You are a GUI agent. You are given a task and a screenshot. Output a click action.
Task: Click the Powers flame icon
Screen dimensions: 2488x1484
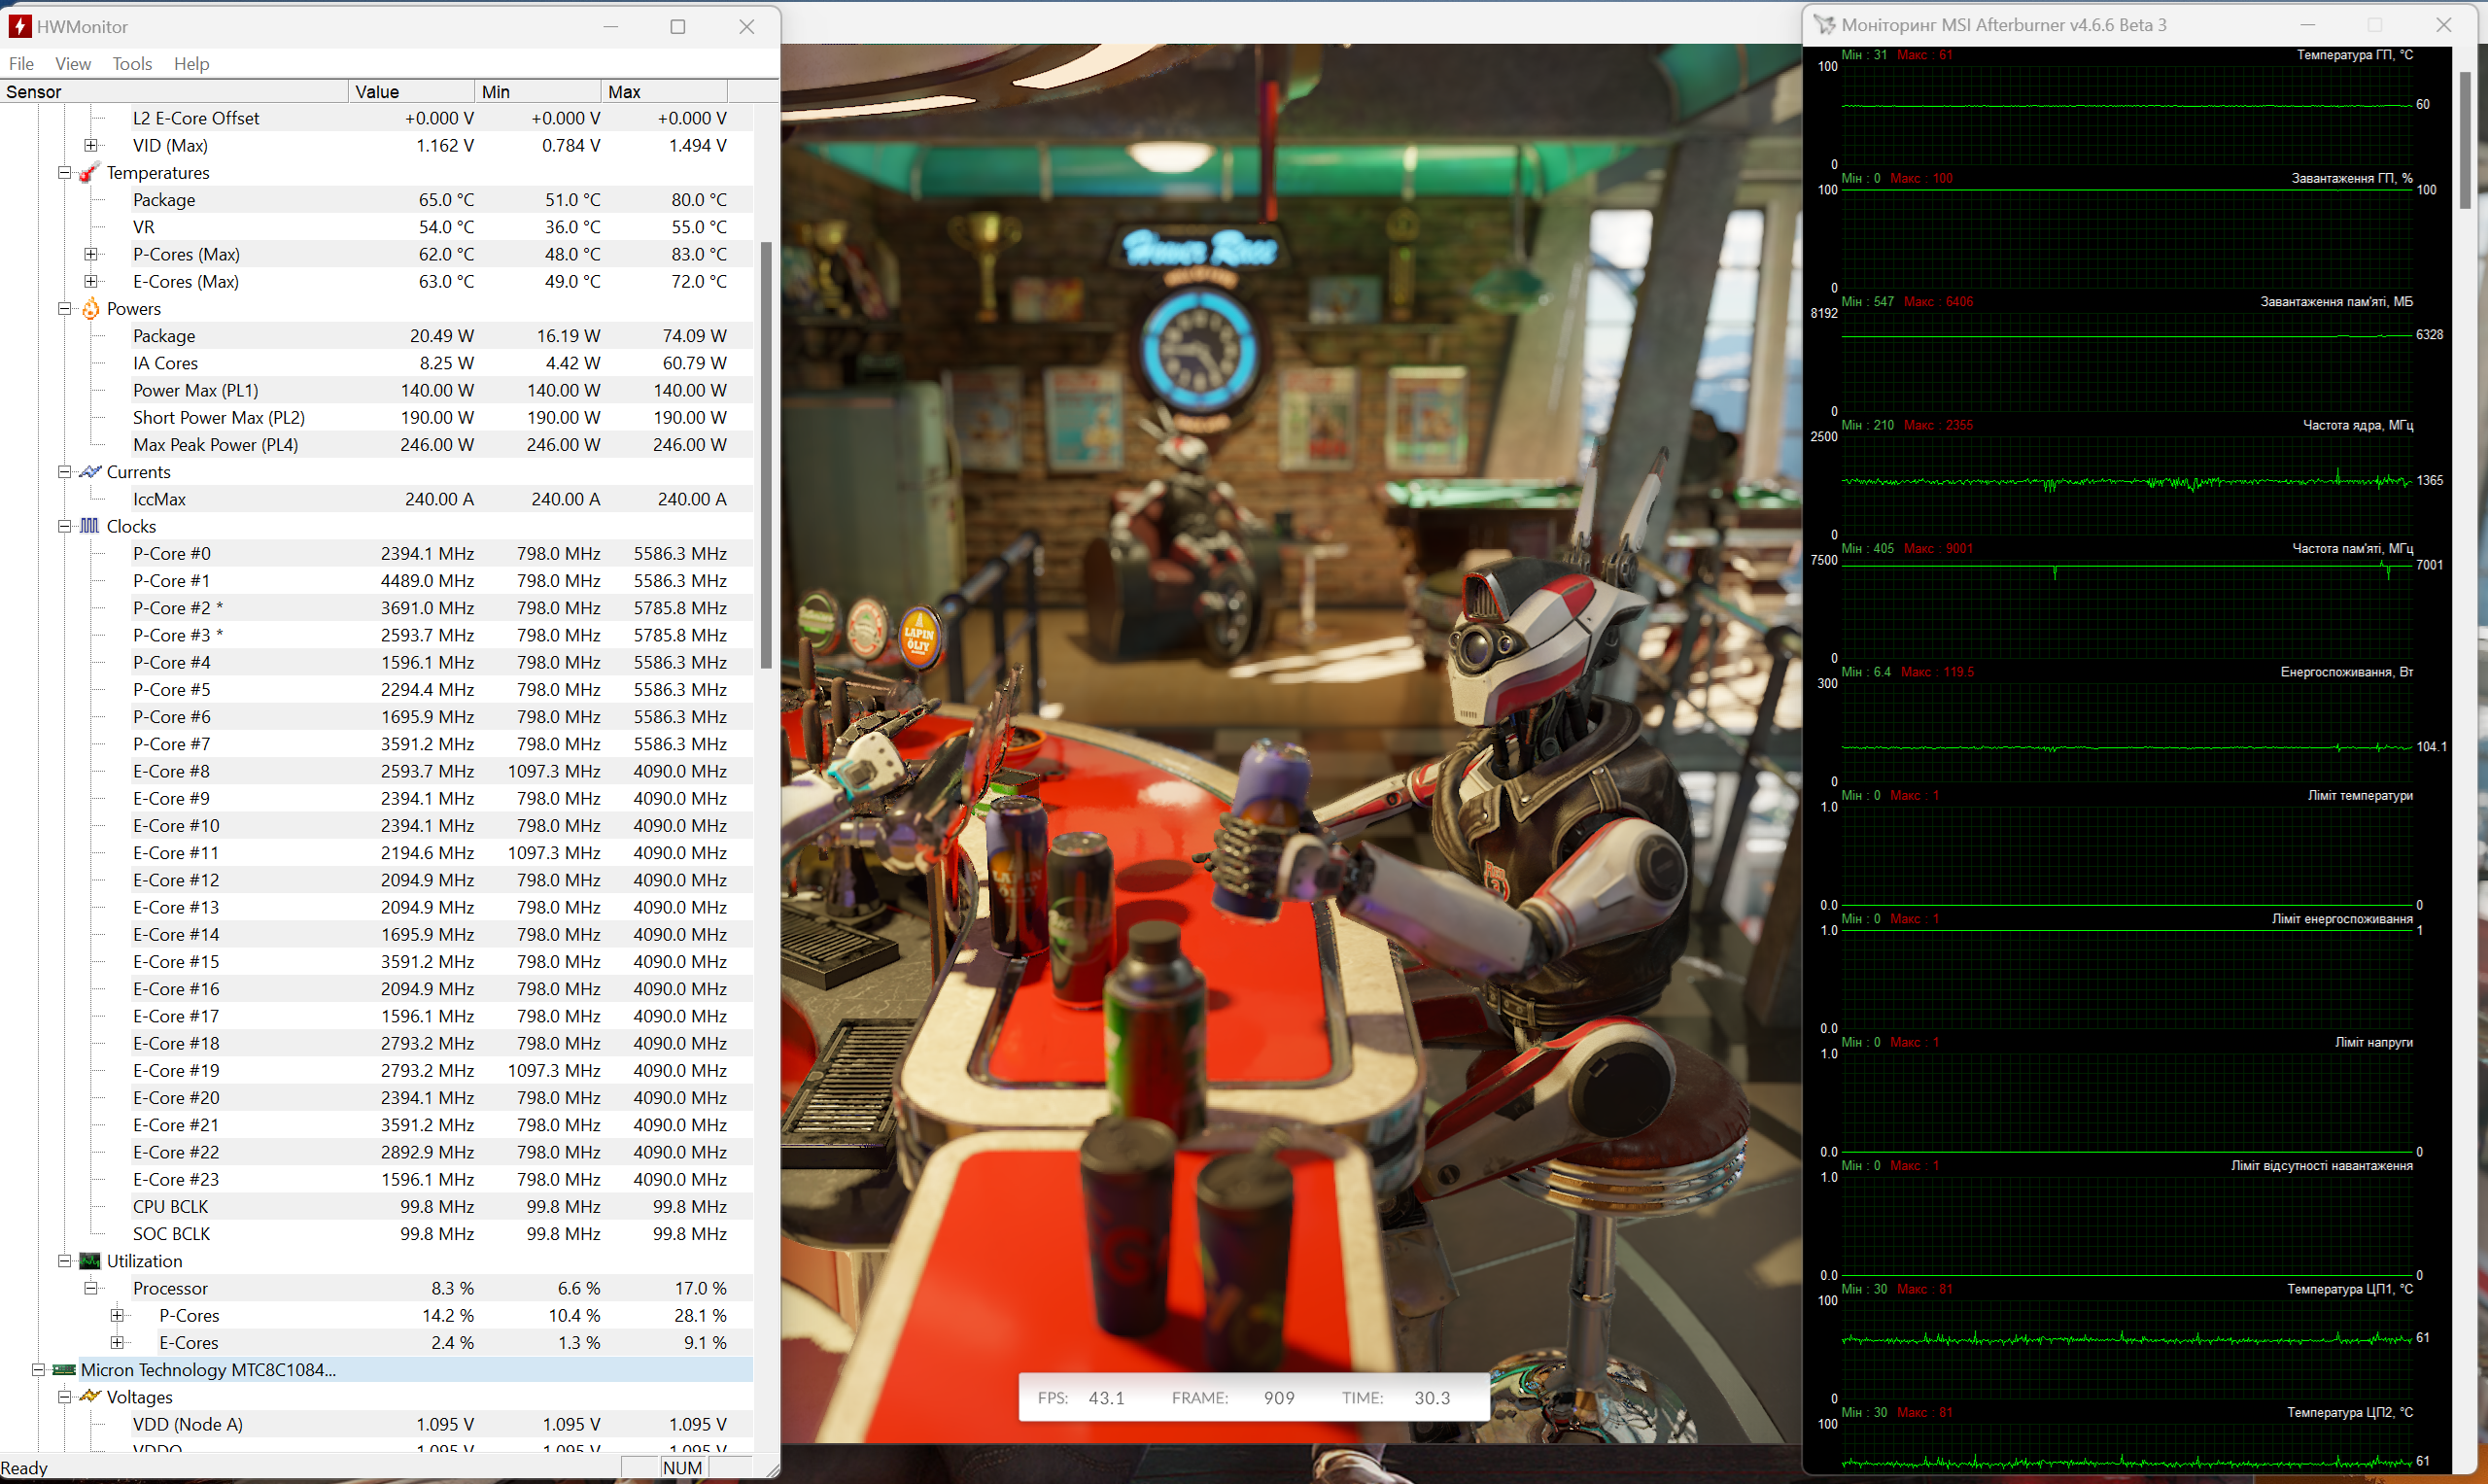(x=90, y=309)
